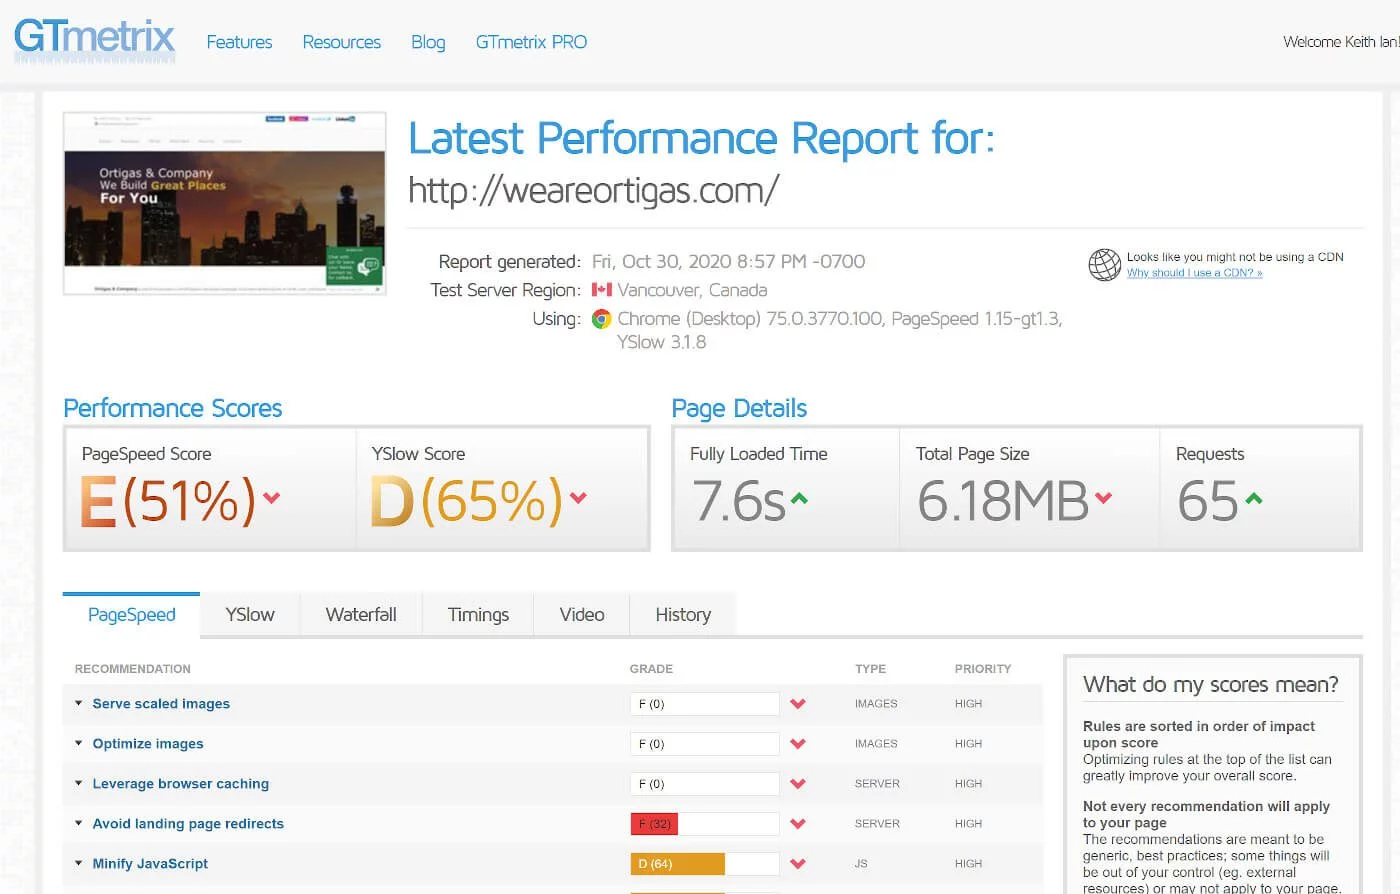Switch to the YSlow tab
Viewport: 1400px width, 894px height.
click(250, 615)
